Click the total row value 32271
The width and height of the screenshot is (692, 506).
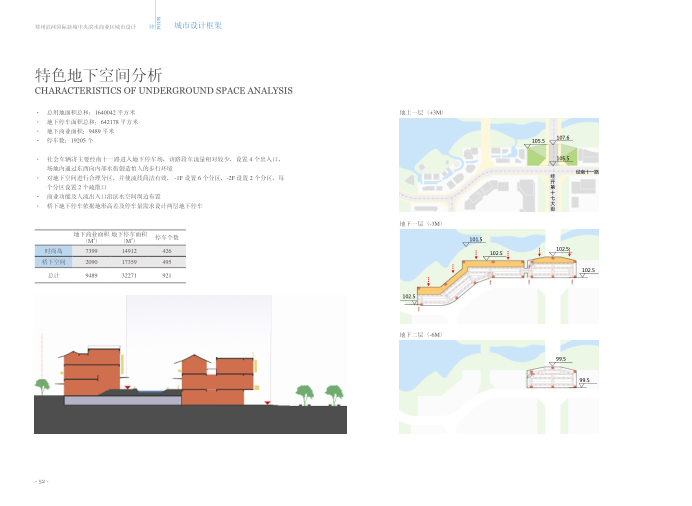coord(129,276)
